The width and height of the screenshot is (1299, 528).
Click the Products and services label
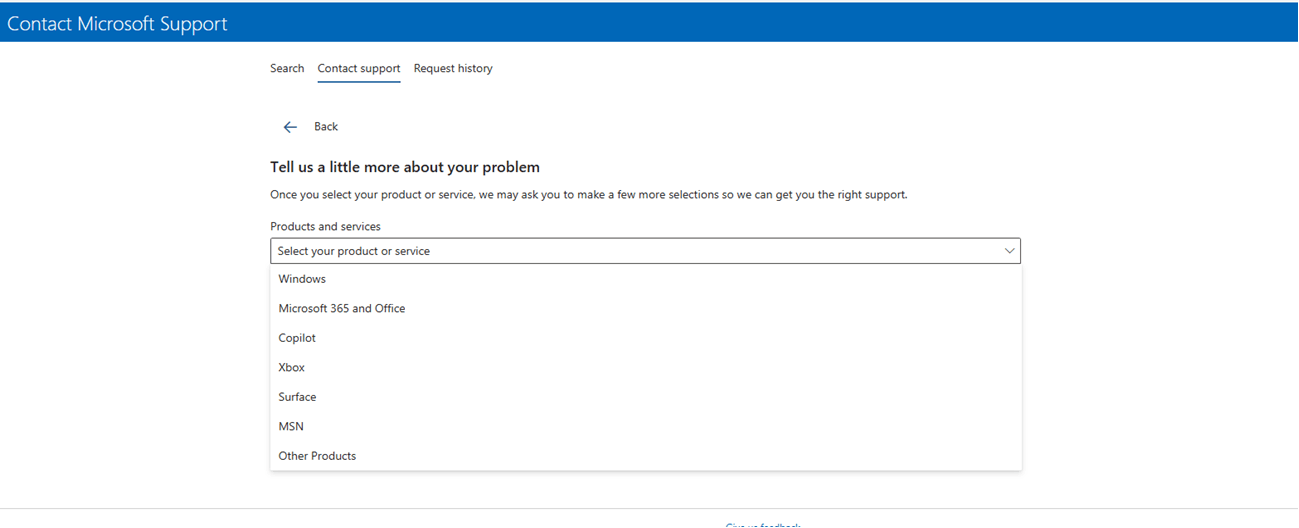pyautogui.click(x=325, y=227)
